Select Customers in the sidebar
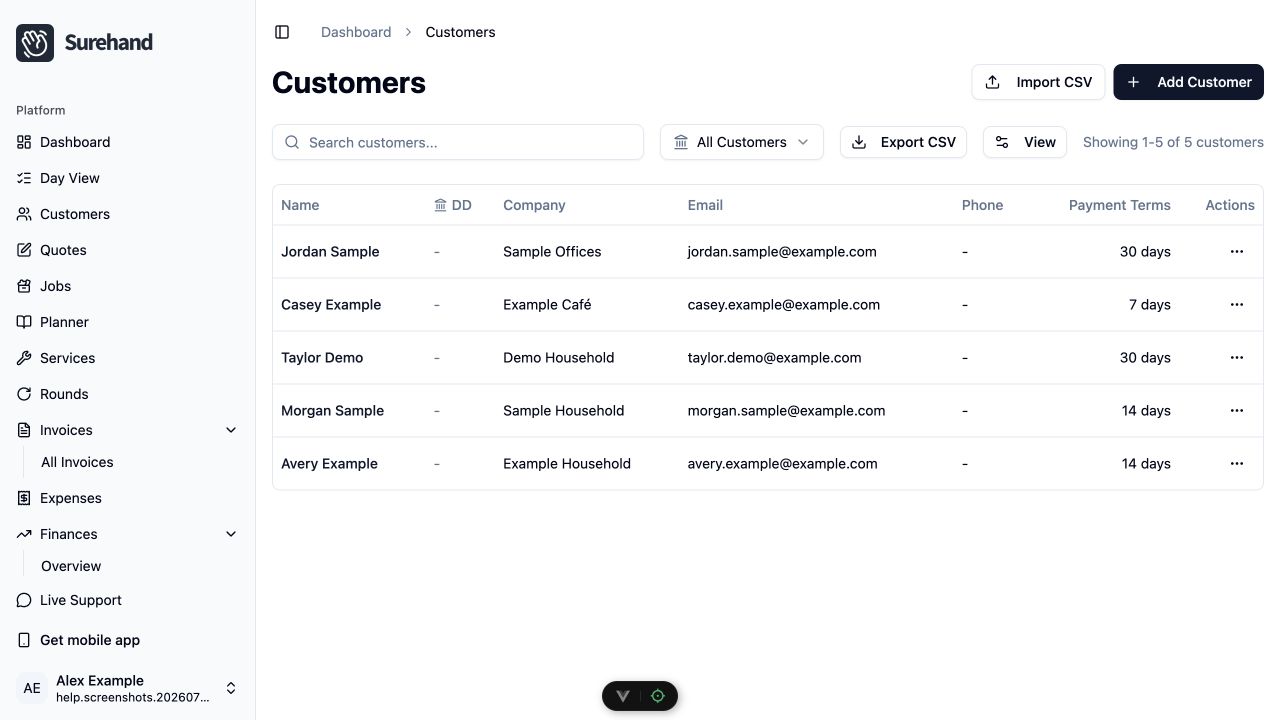Viewport: 1280px width, 720px height. click(127, 214)
